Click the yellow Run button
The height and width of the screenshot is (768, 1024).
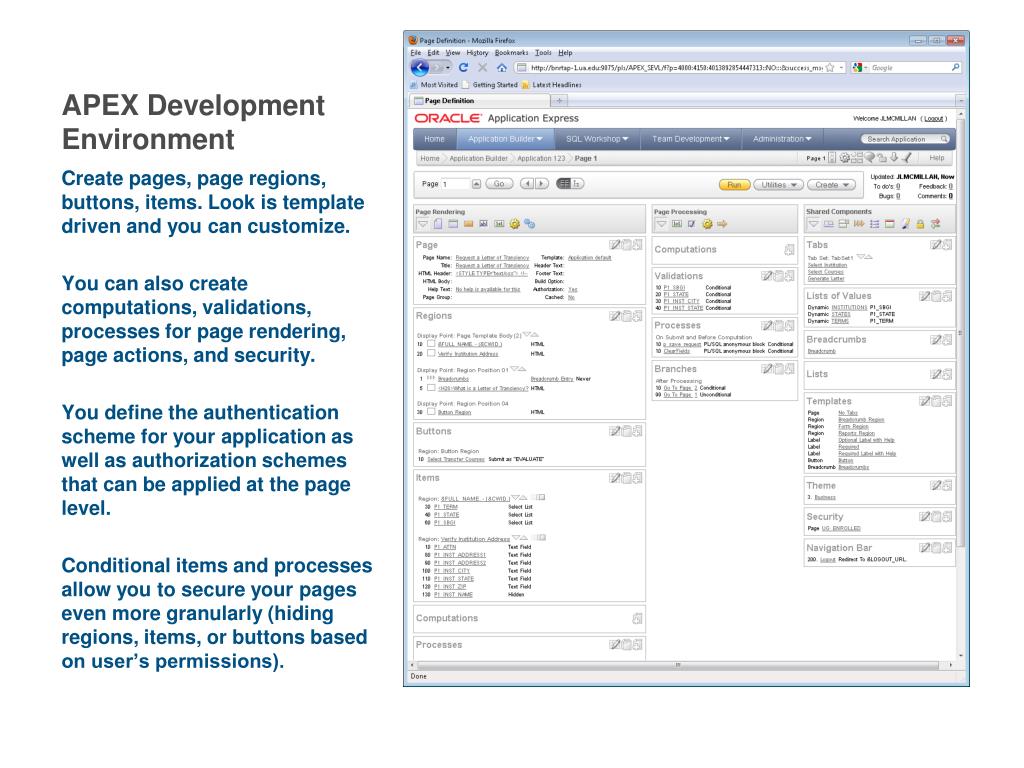[x=735, y=185]
